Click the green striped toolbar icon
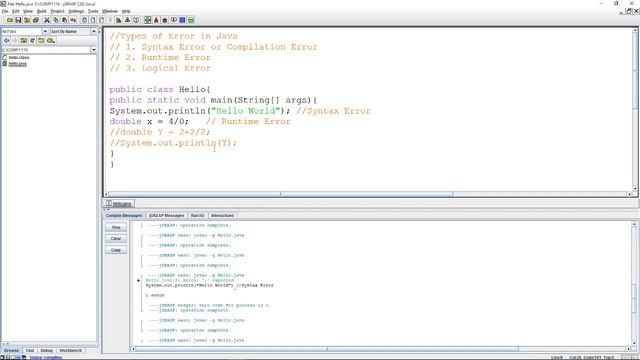This screenshot has width=640, height=360. (191, 20)
